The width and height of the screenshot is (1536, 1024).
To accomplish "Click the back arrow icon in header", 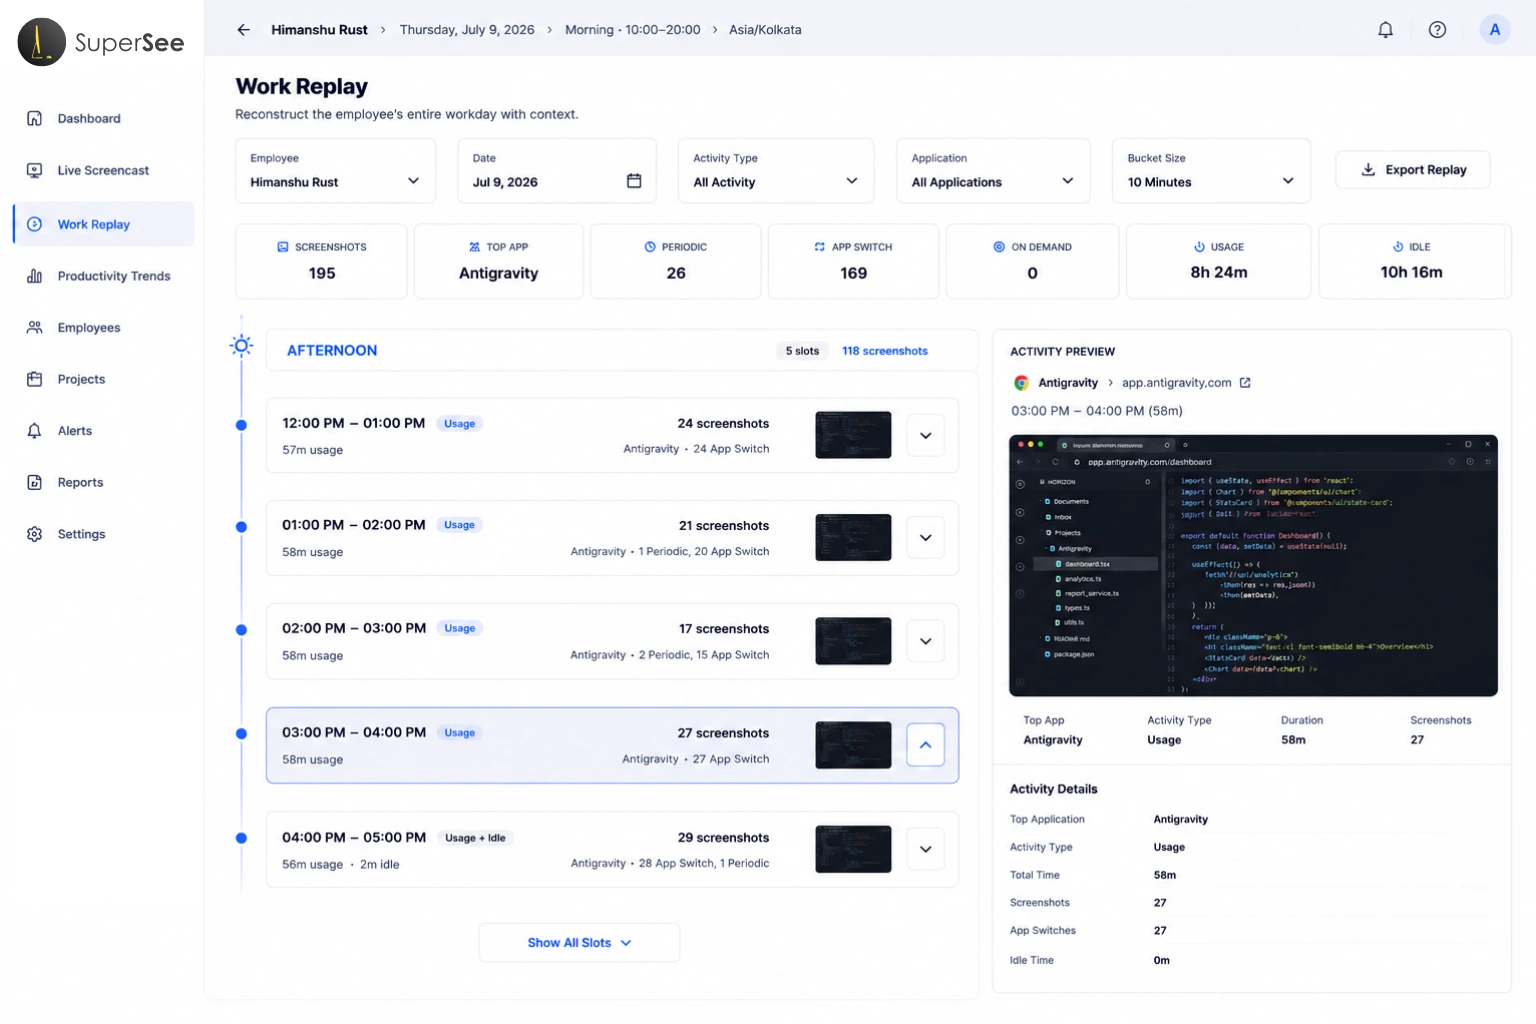I will click(x=243, y=30).
